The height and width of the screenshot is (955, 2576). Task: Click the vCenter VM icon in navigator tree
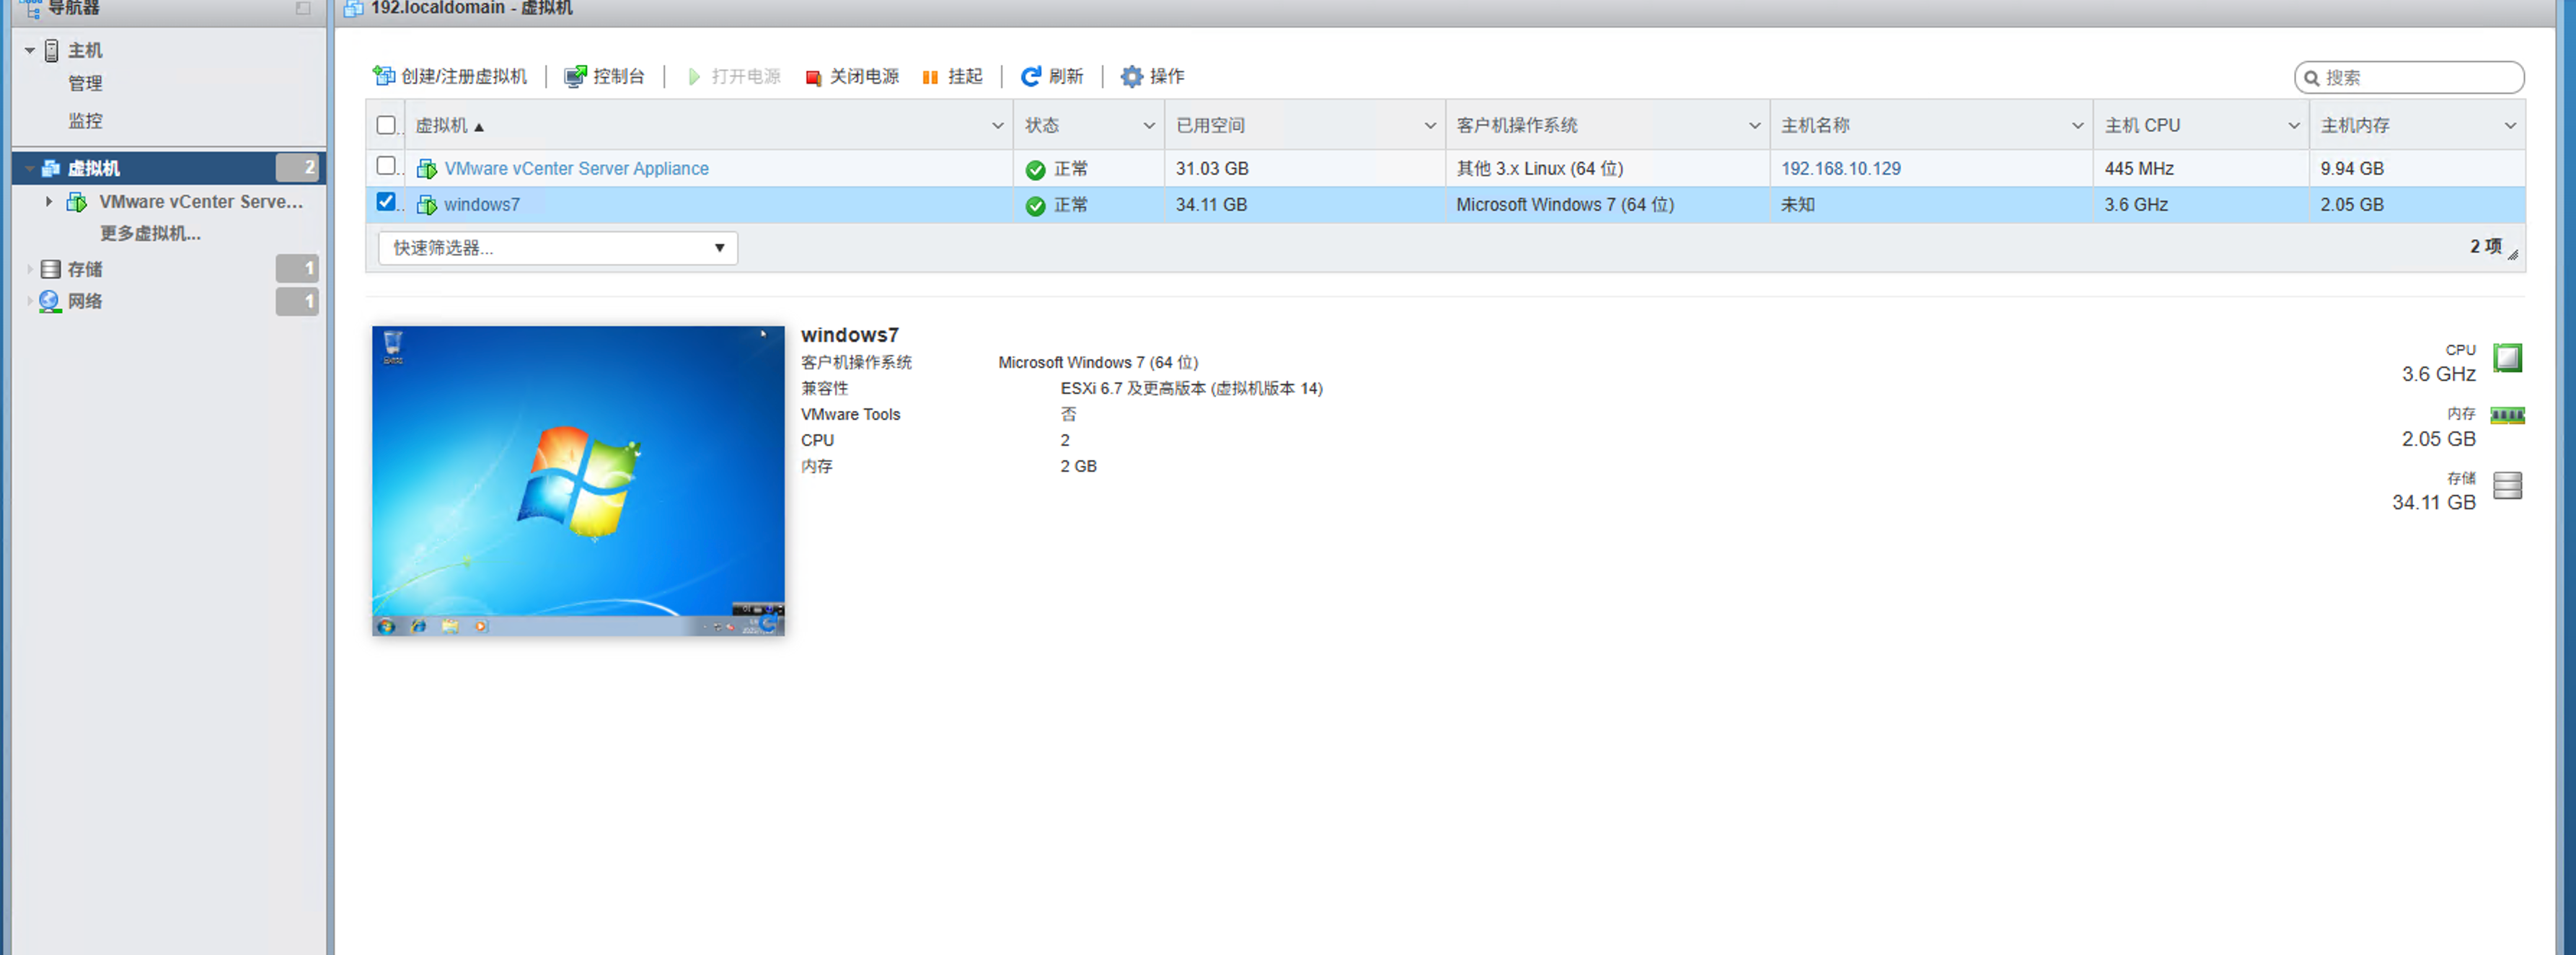coord(77,202)
